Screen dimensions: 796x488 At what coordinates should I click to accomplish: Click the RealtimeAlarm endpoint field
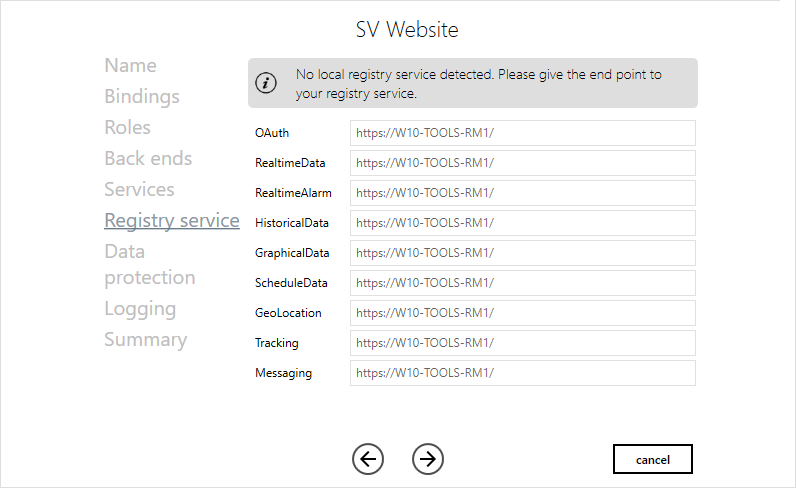click(x=522, y=193)
